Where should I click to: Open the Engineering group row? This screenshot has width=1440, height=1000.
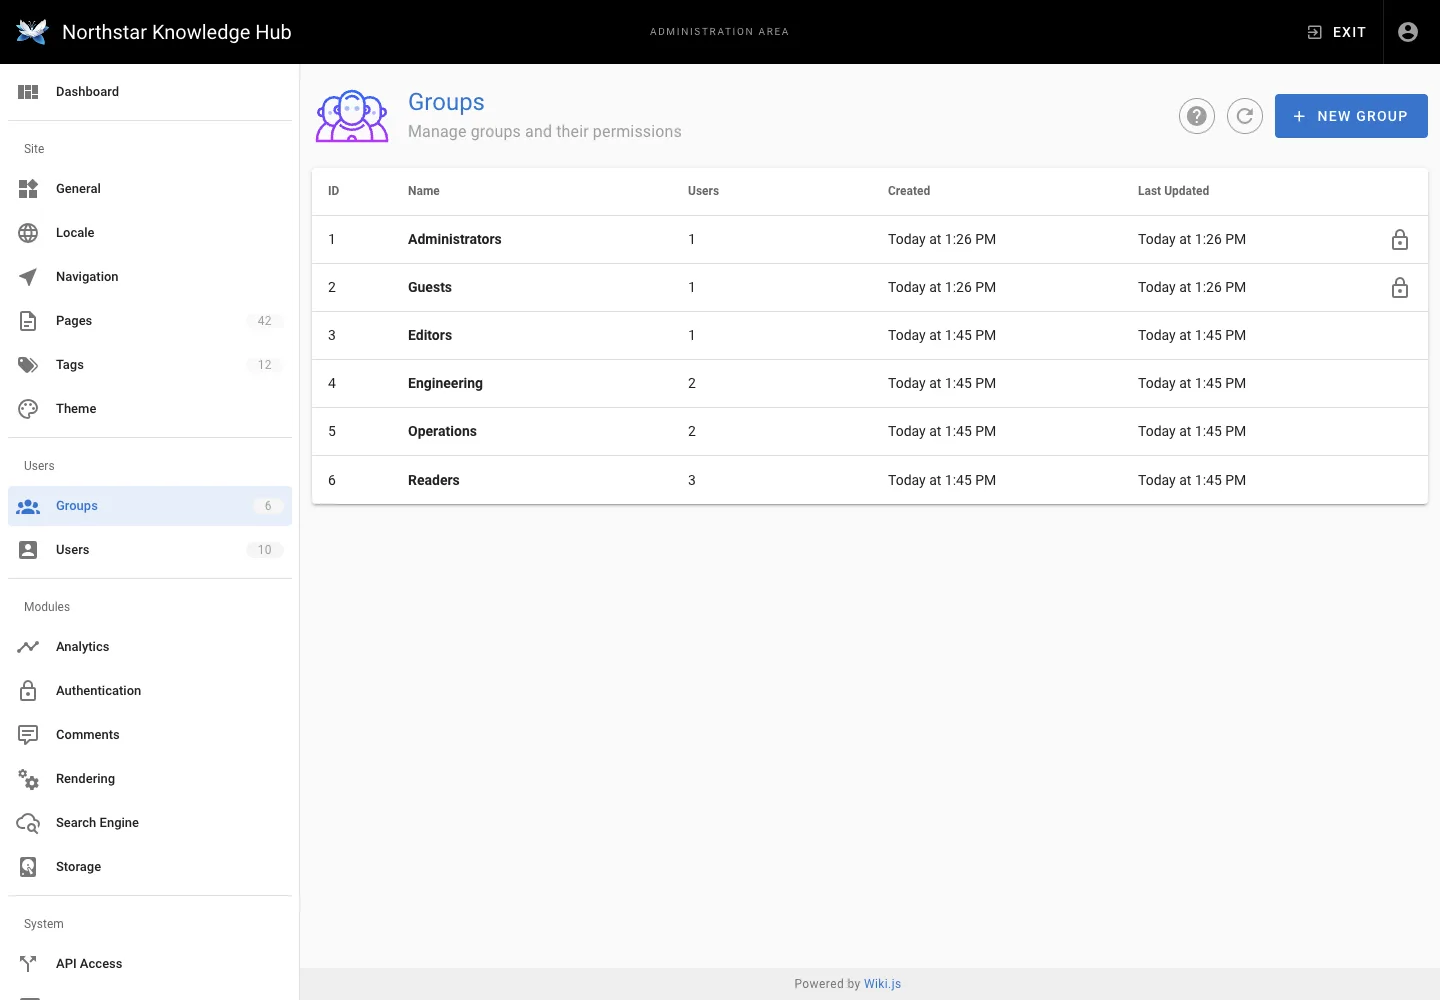(870, 384)
